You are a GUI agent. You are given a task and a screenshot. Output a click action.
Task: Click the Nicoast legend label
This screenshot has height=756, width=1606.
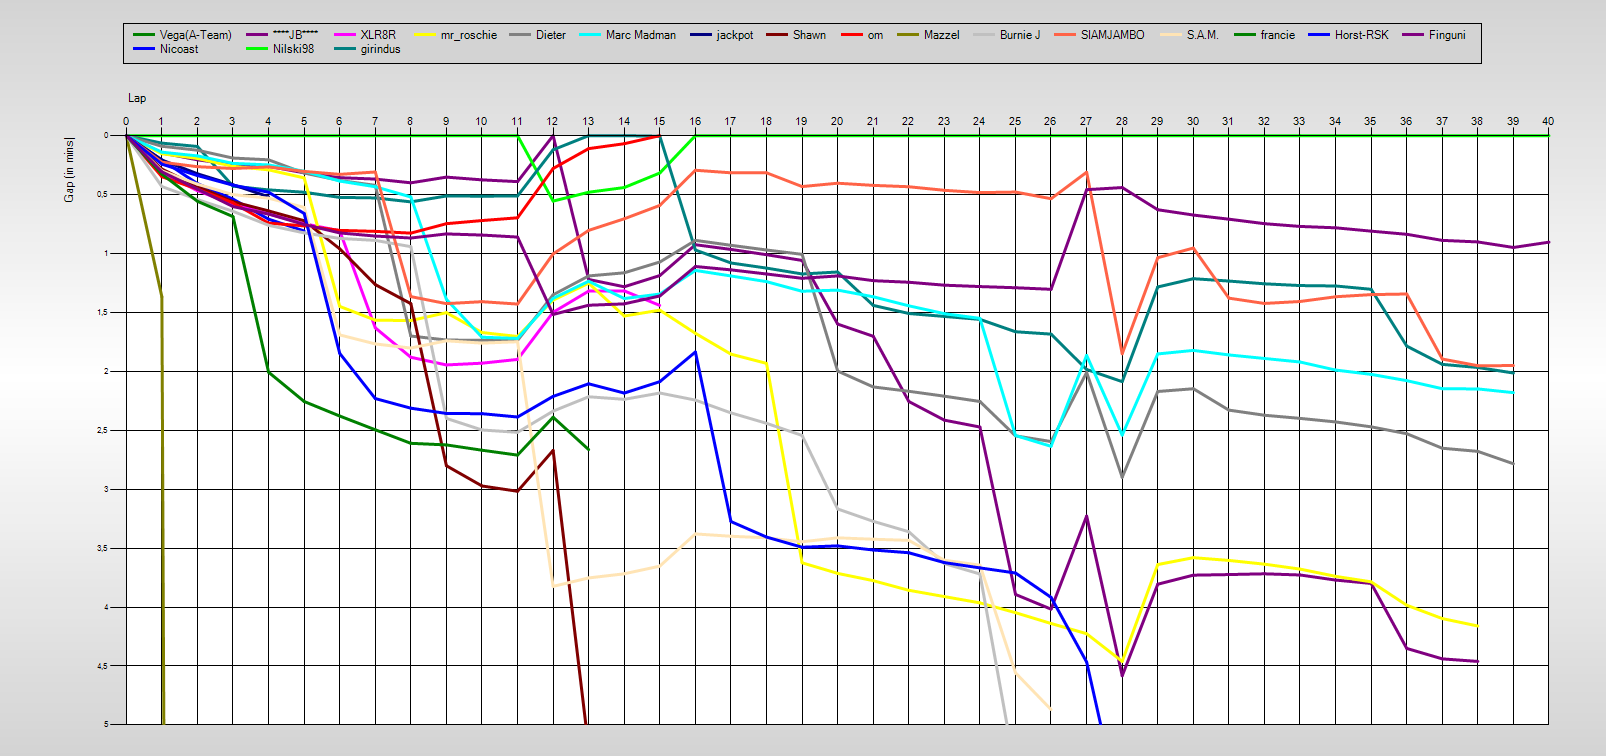179,49
